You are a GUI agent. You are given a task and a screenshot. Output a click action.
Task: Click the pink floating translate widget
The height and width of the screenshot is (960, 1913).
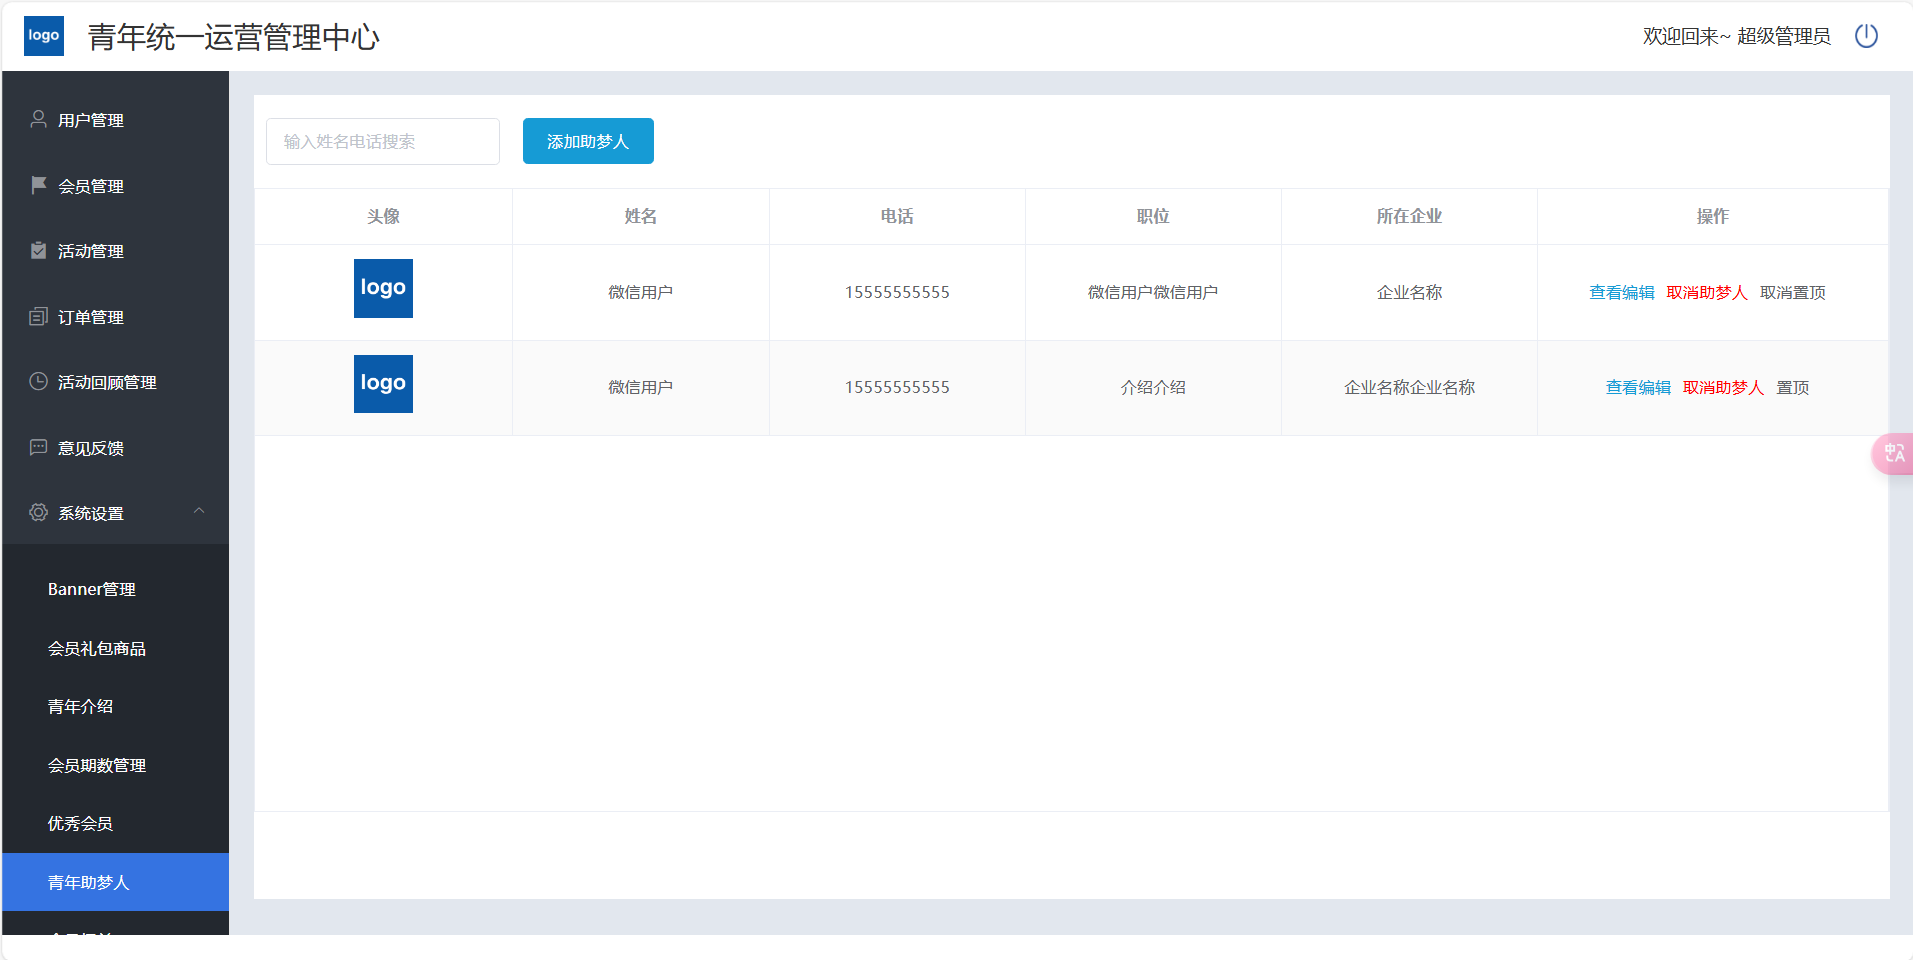(1892, 454)
